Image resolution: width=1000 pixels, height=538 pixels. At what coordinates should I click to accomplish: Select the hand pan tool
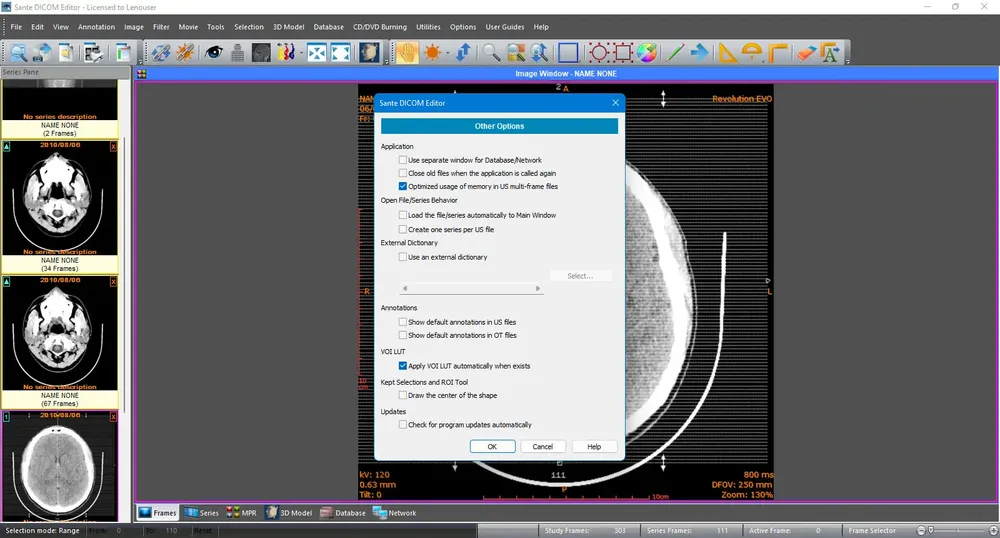(x=407, y=53)
